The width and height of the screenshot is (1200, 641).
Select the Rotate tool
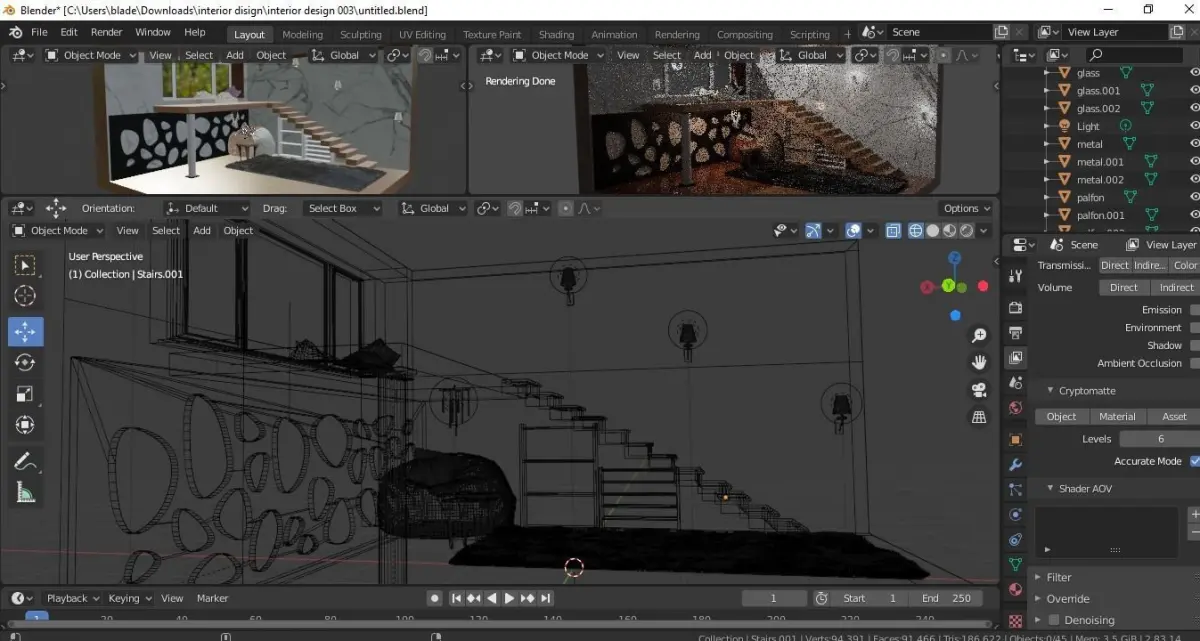point(26,363)
